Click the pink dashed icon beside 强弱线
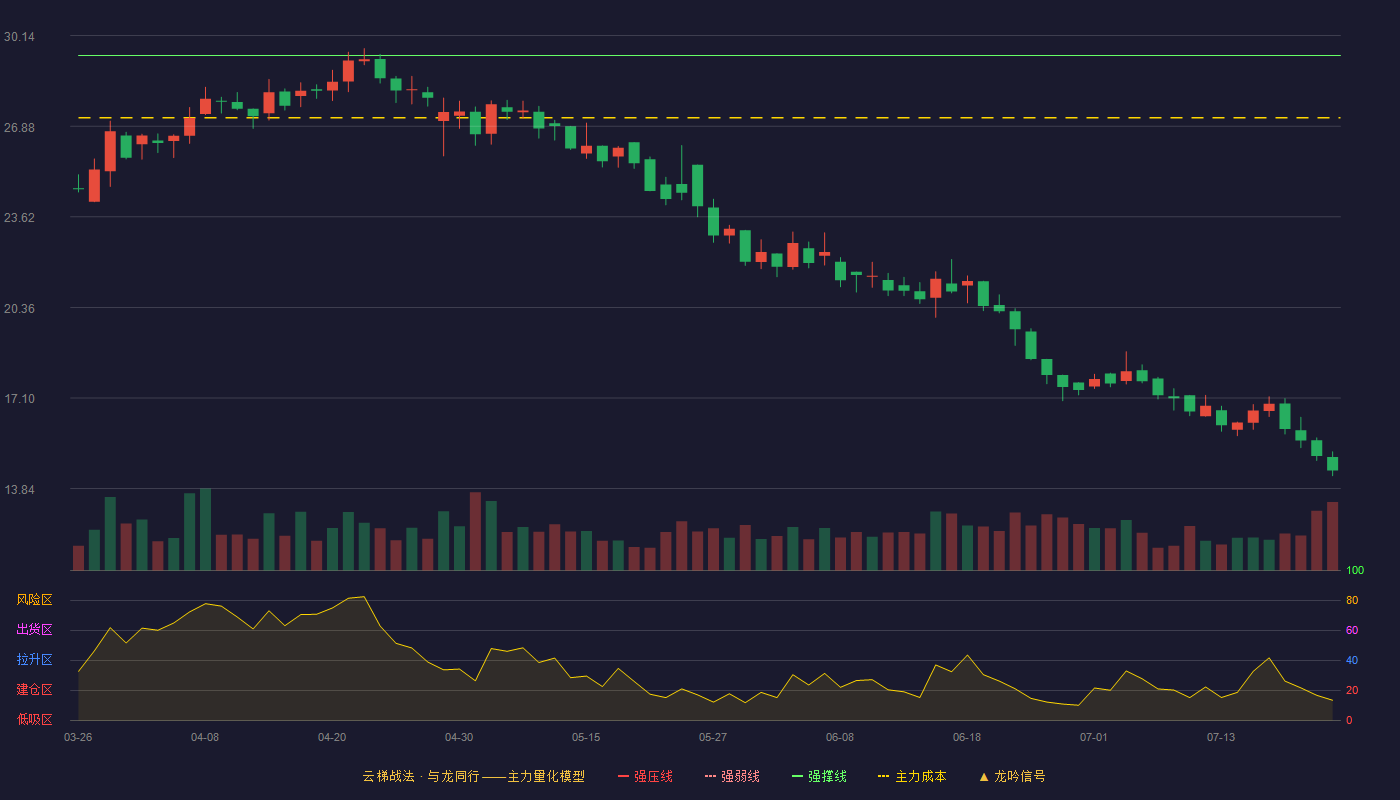The height and width of the screenshot is (800, 1400). (x=710, y=776)
